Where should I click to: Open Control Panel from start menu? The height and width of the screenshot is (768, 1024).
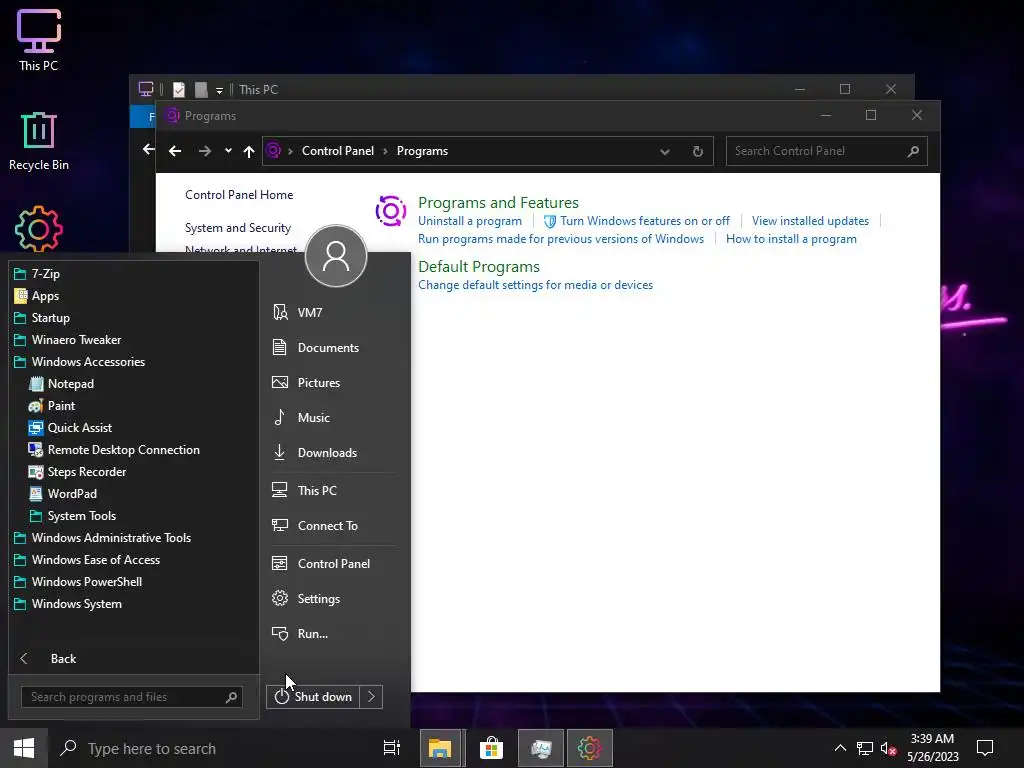pos(321,564)
